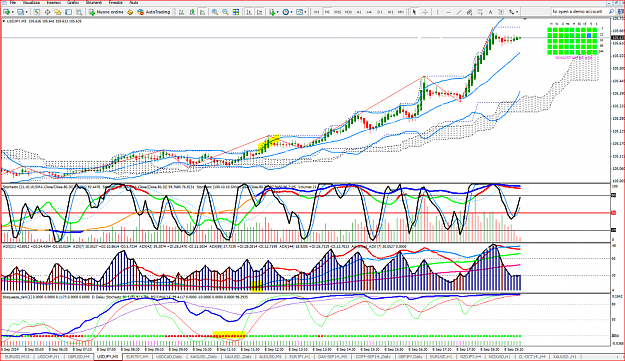Select the text drawing tool

pos(490,12)
